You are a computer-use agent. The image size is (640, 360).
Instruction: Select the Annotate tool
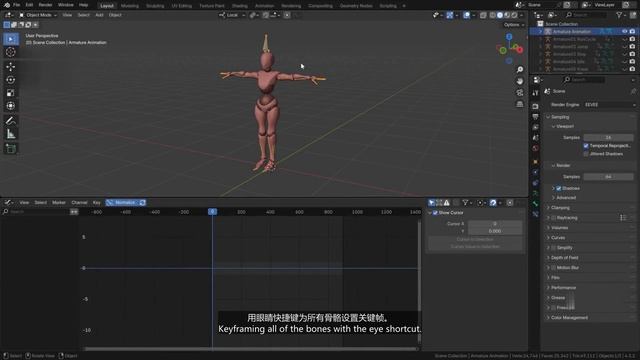click(x=11, y=120)
